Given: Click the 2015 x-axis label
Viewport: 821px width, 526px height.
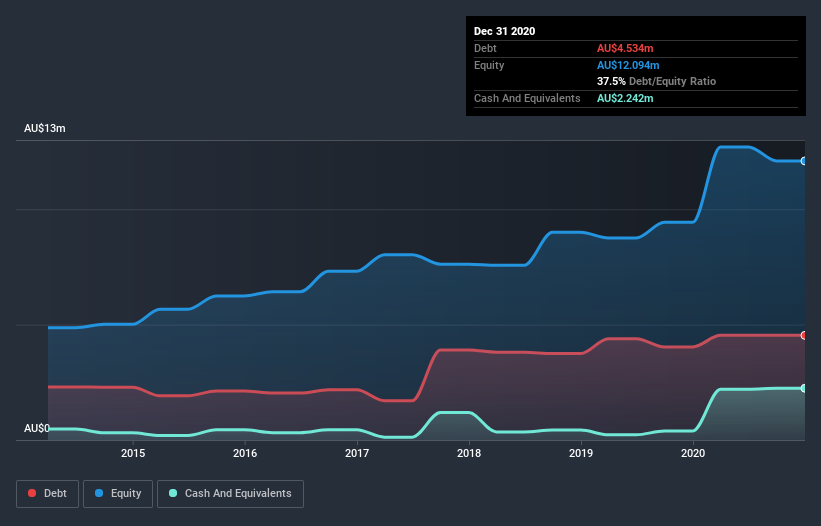Looking at the screenshot, I should [x=133, y=453].
